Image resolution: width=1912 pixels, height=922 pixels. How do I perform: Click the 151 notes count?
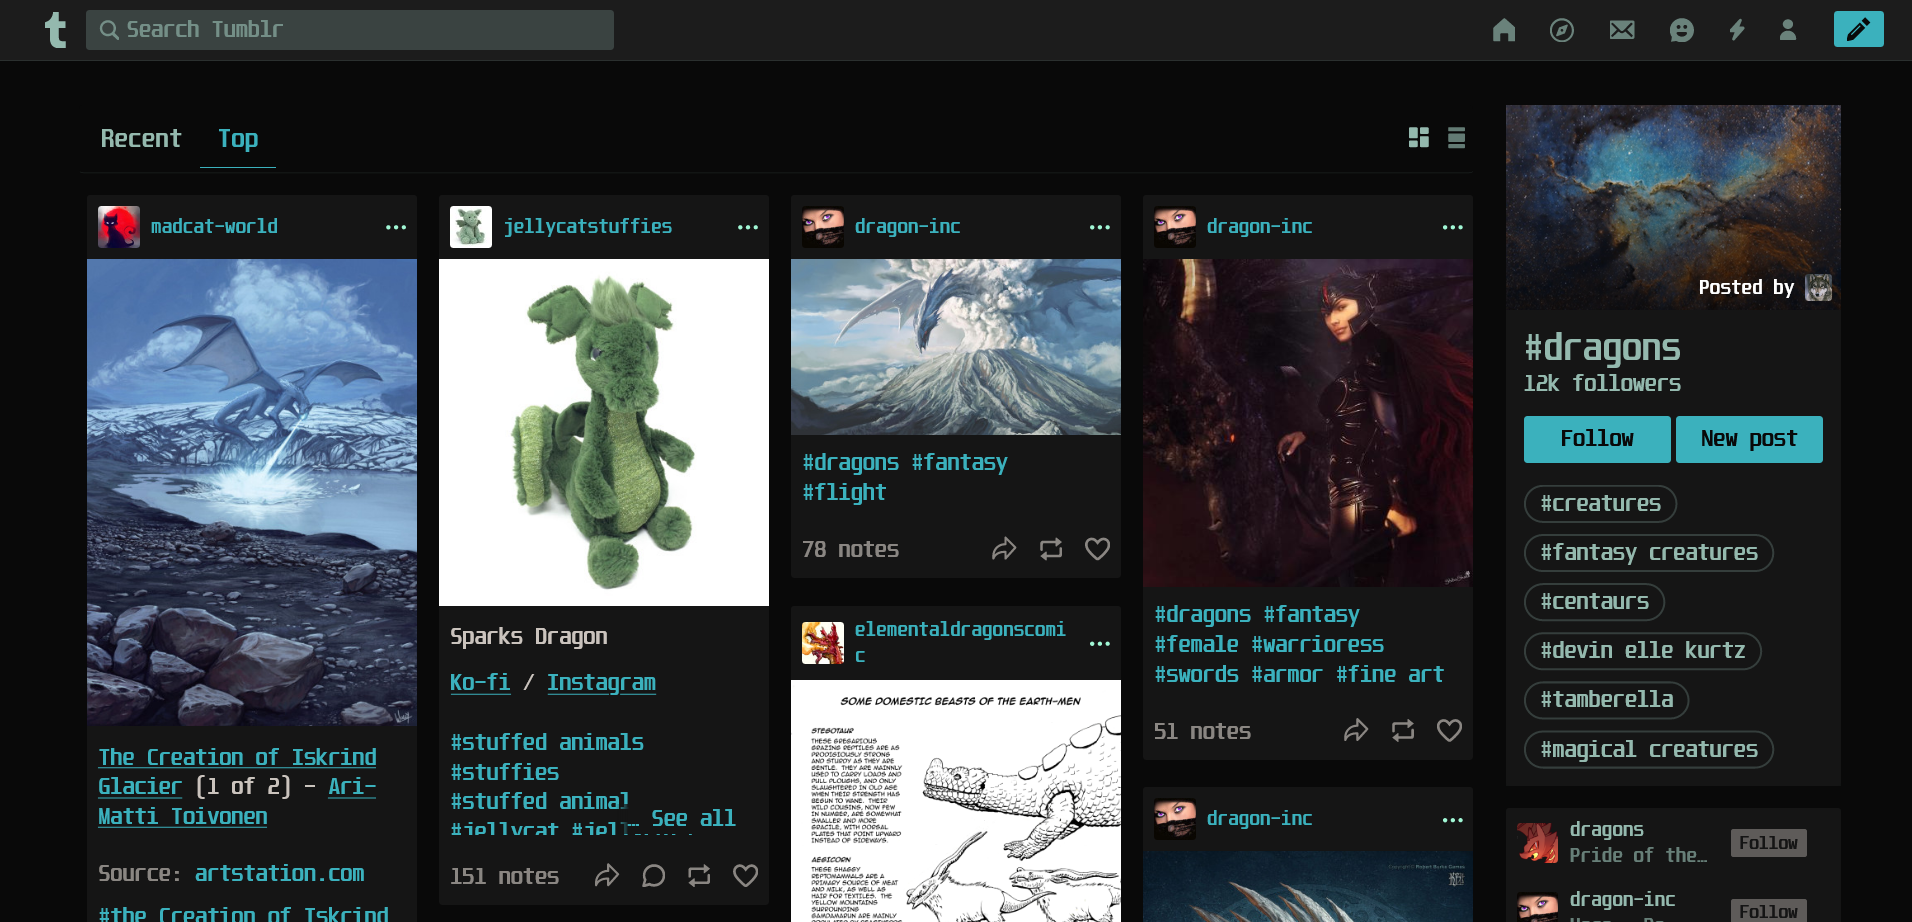coord(504,877)
